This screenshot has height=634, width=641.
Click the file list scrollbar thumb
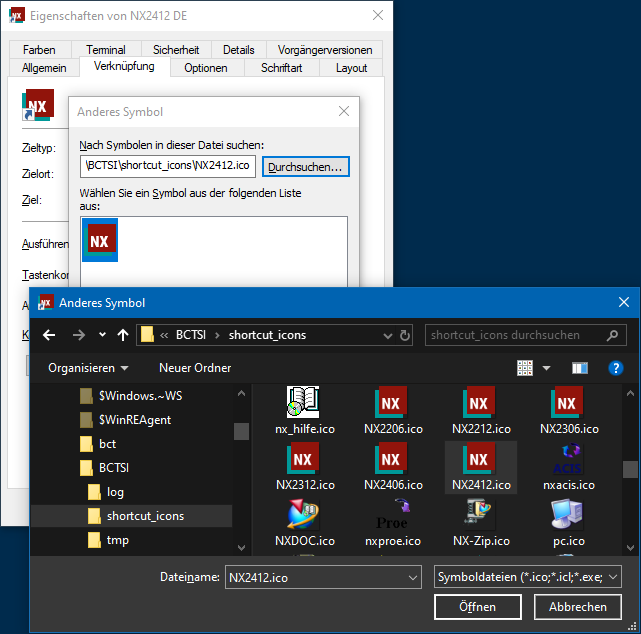[x=630, y=469]
